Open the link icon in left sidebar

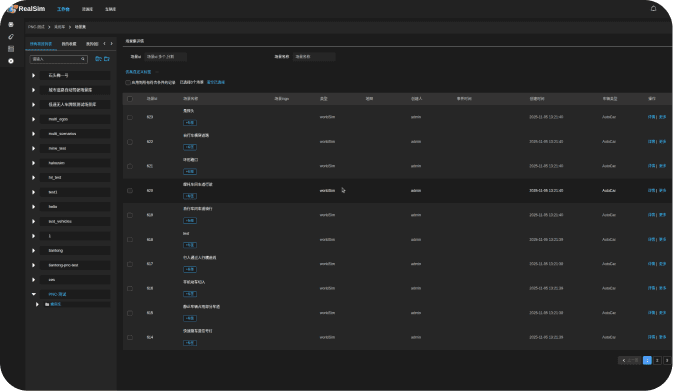(x=11, y=36)
